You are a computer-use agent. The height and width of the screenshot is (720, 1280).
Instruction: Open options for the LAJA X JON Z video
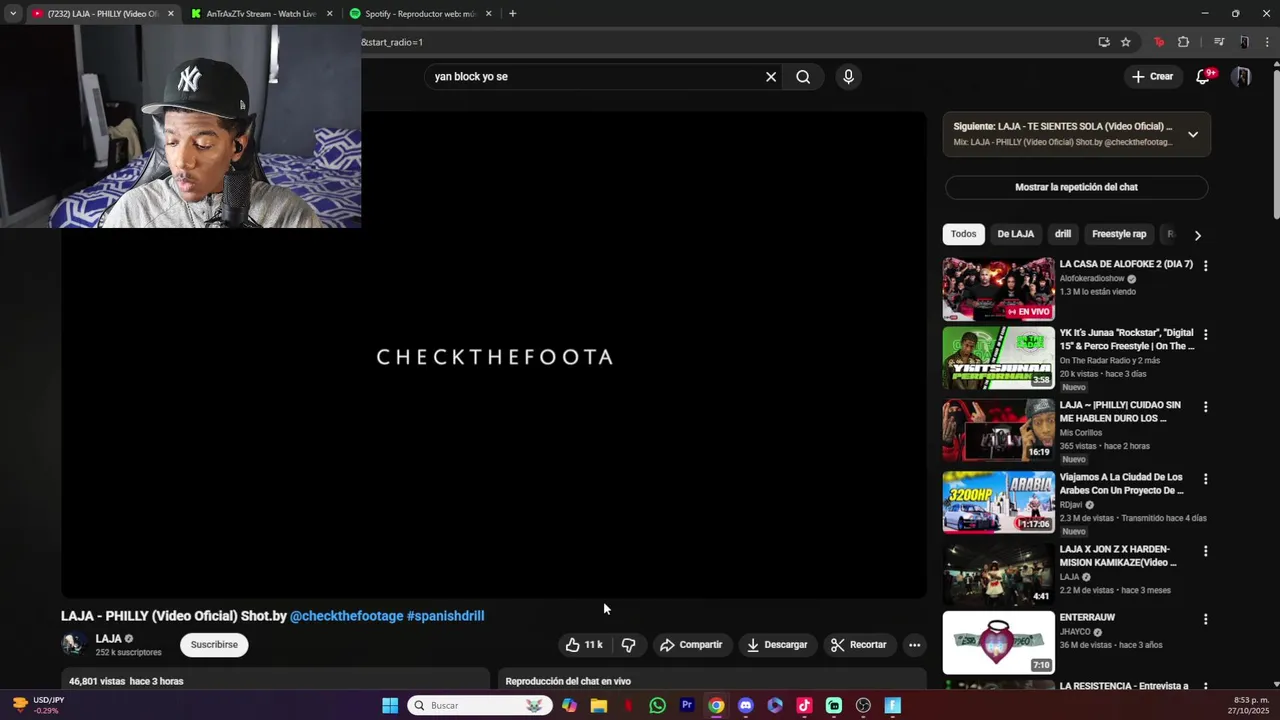(x=1205, y=551)
